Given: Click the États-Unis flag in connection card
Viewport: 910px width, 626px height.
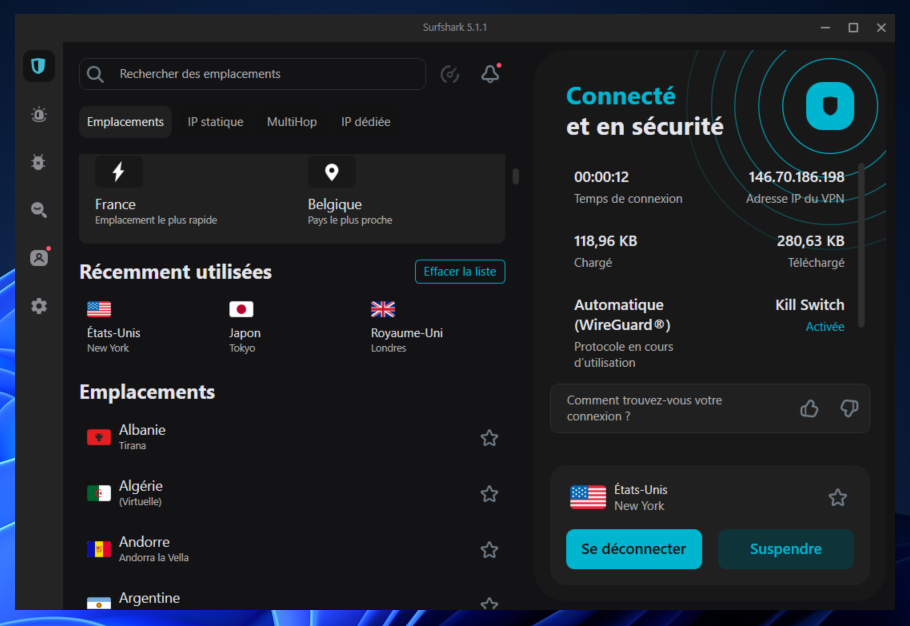Looking at the screenshot, I should [588, 497].
